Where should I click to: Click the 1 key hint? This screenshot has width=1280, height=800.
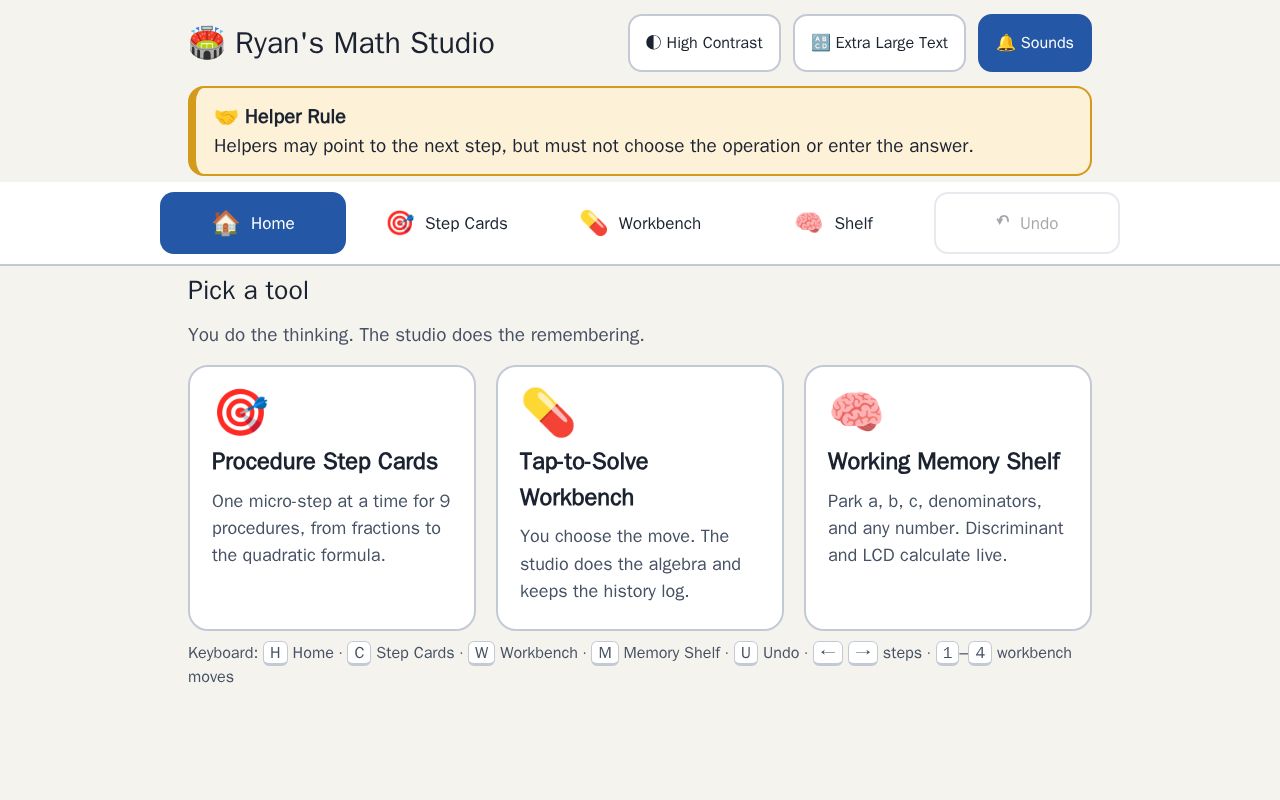[947, 653]
